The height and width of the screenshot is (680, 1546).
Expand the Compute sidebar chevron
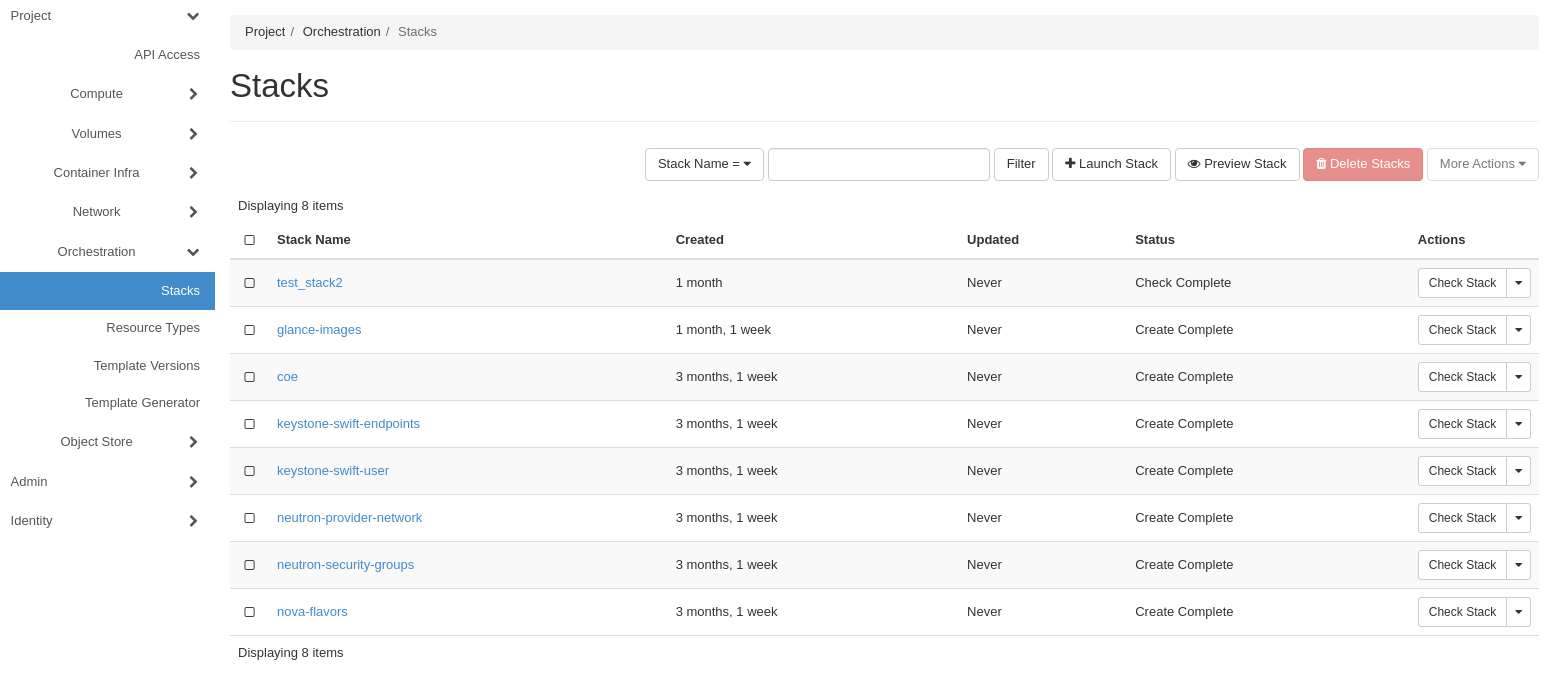(192, 94)
